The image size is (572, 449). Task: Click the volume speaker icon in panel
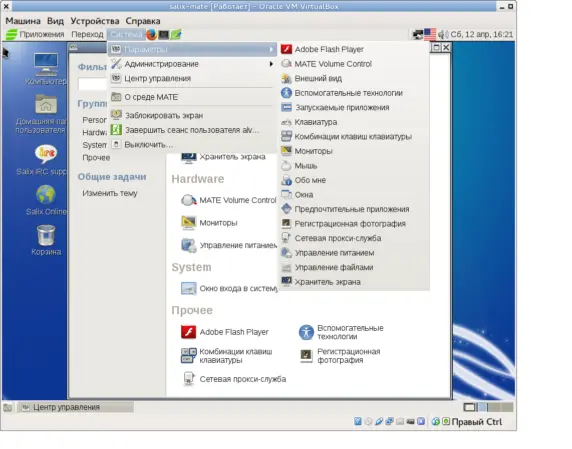[x=443, y=34]
